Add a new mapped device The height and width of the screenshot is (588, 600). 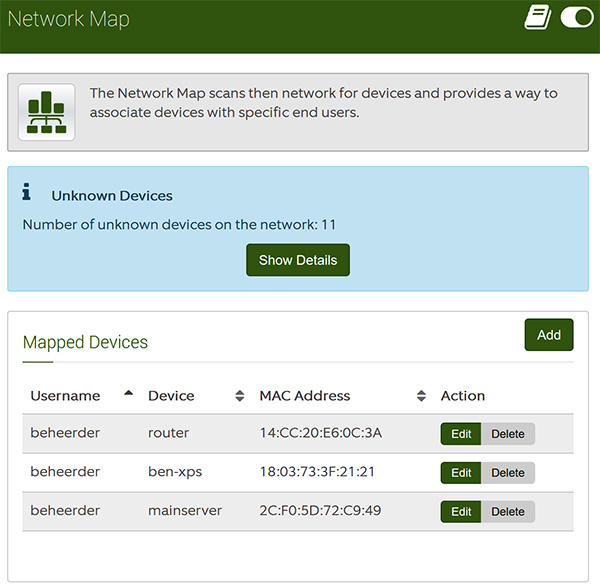point(549,335)
